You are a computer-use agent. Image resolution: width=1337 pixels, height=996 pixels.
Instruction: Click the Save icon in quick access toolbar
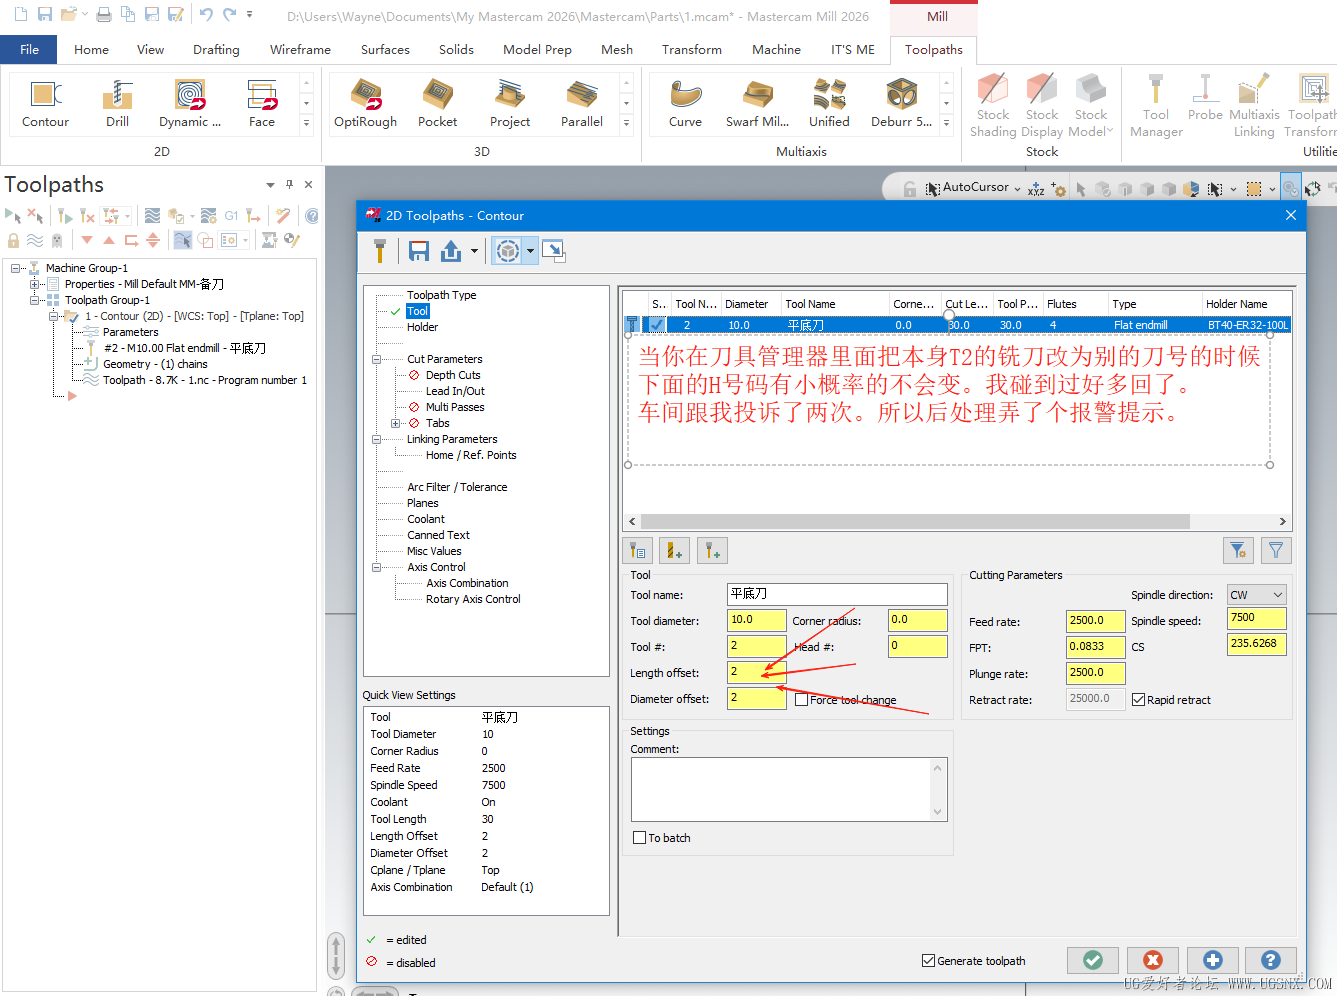pos(44,14)
